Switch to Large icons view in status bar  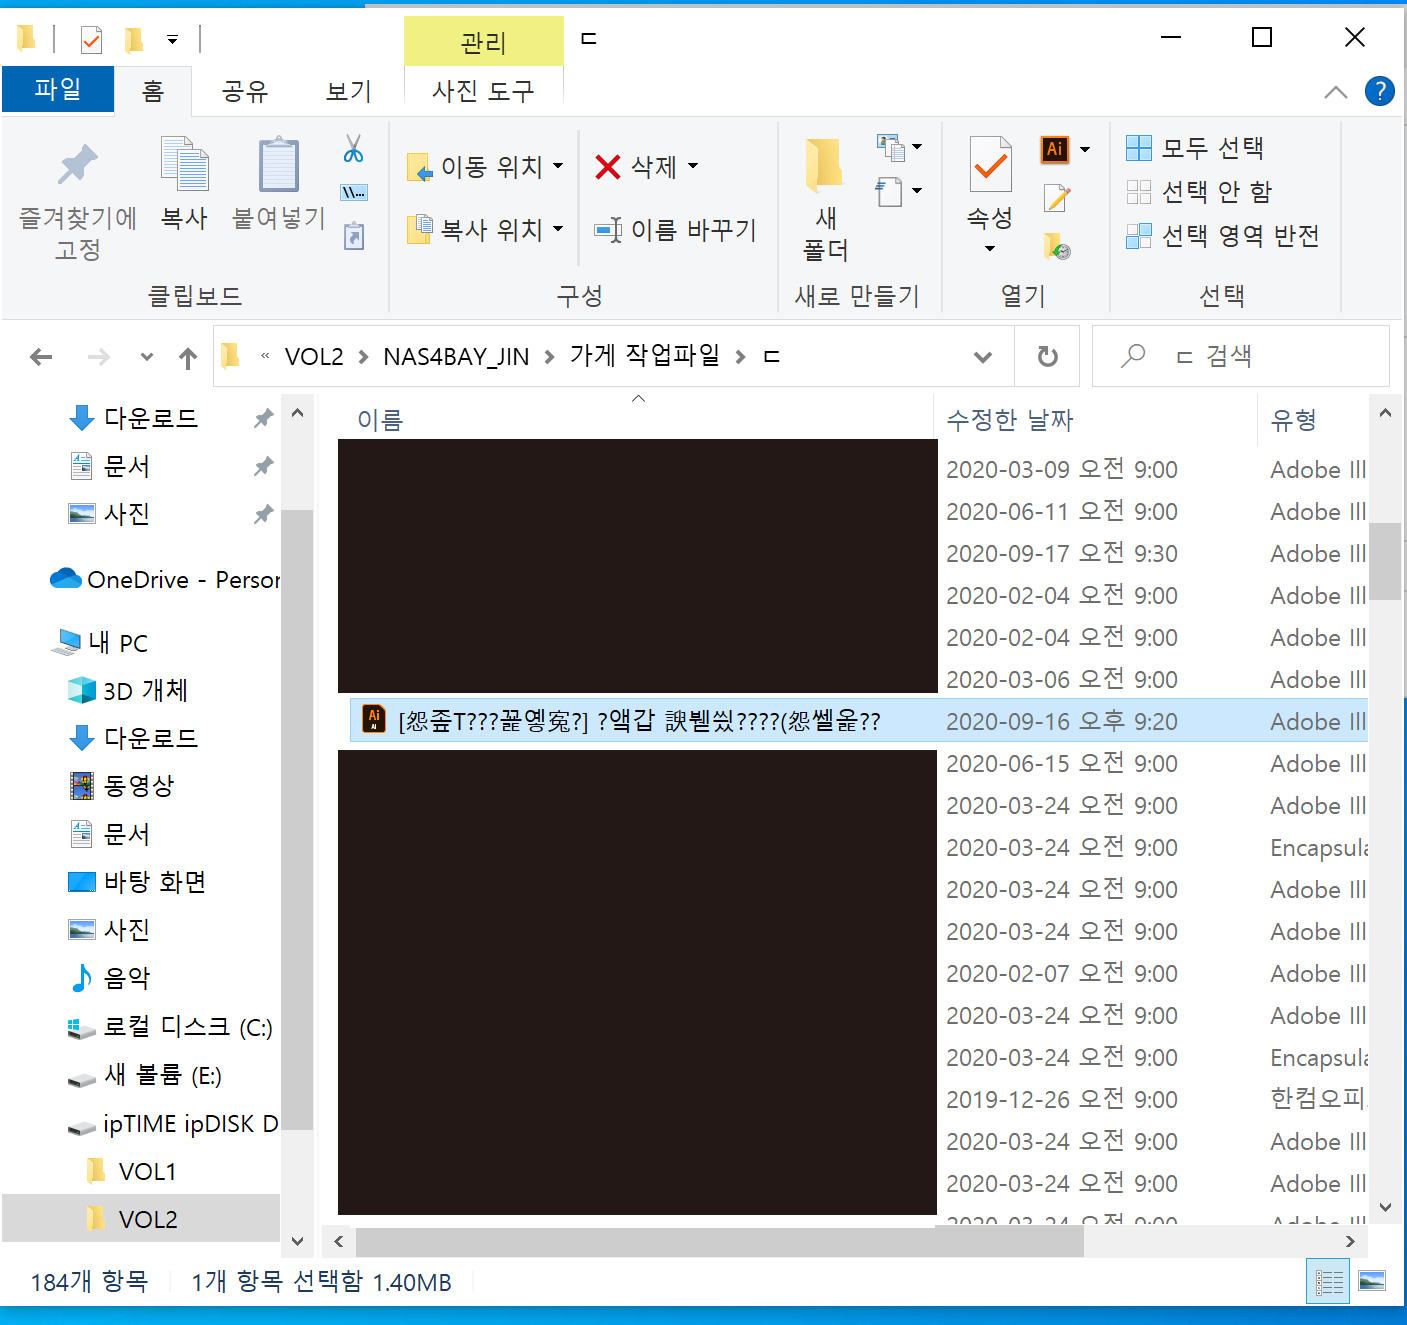[1372, 1281]
